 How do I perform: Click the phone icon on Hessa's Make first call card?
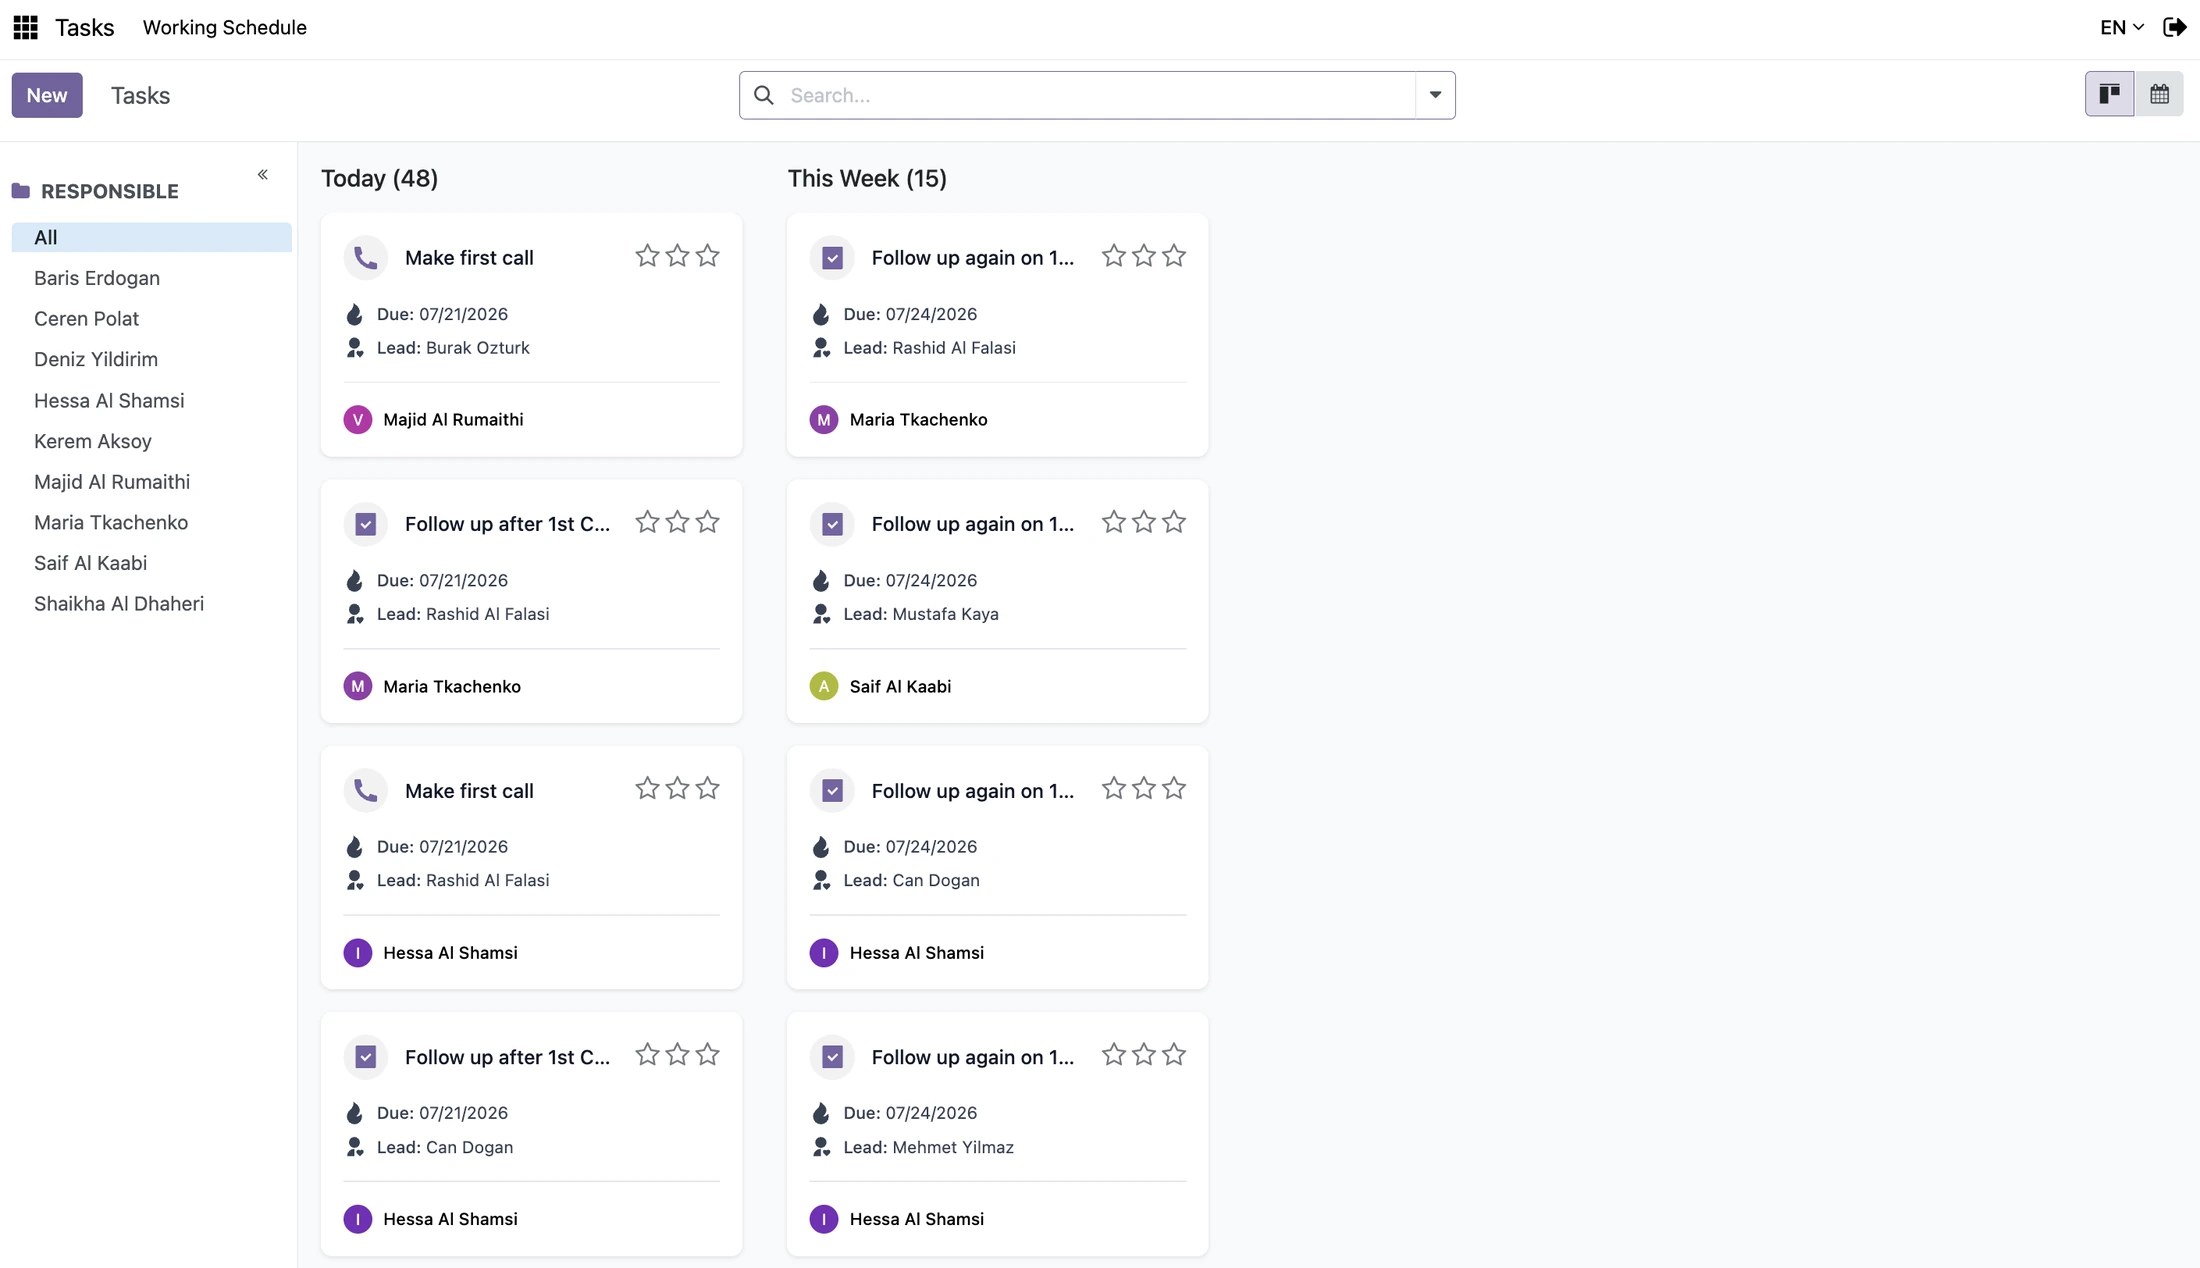366,791
